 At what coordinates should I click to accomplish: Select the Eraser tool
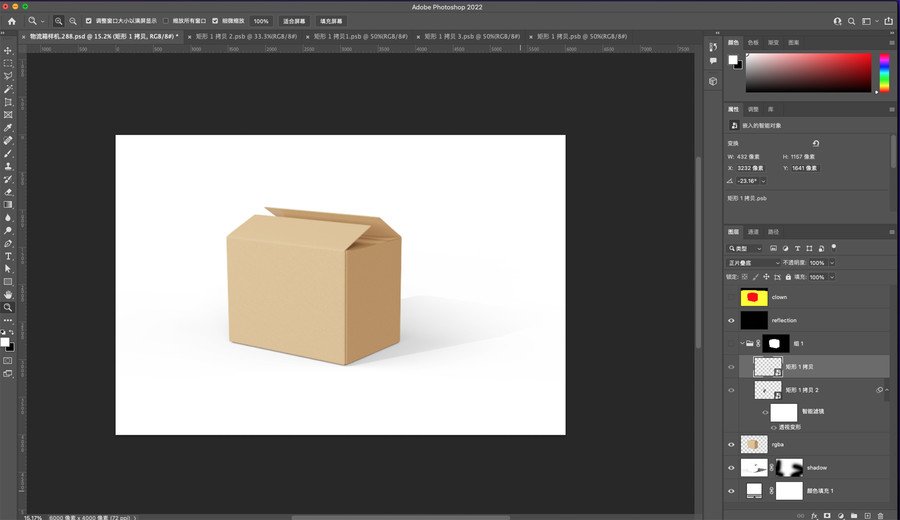pos(8,192)
